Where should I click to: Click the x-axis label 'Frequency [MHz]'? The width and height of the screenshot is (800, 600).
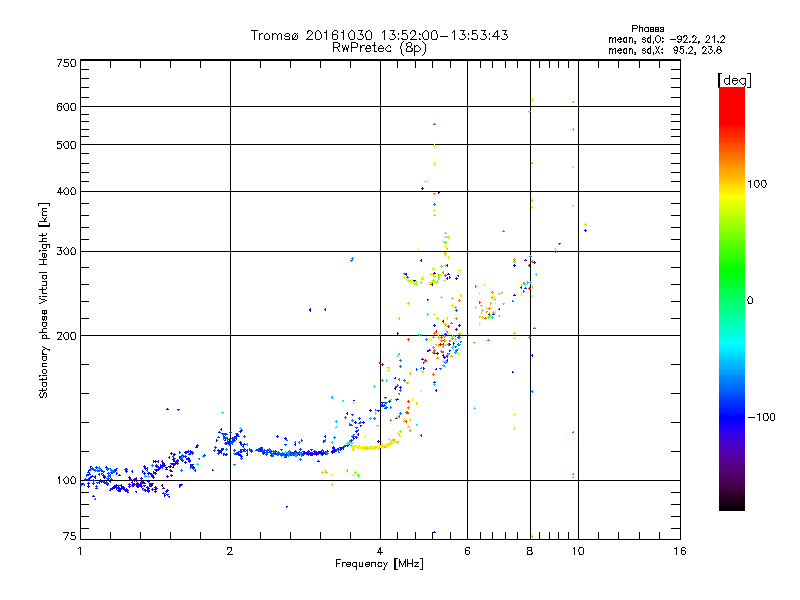pyautogui.click(x=379, y=564)
